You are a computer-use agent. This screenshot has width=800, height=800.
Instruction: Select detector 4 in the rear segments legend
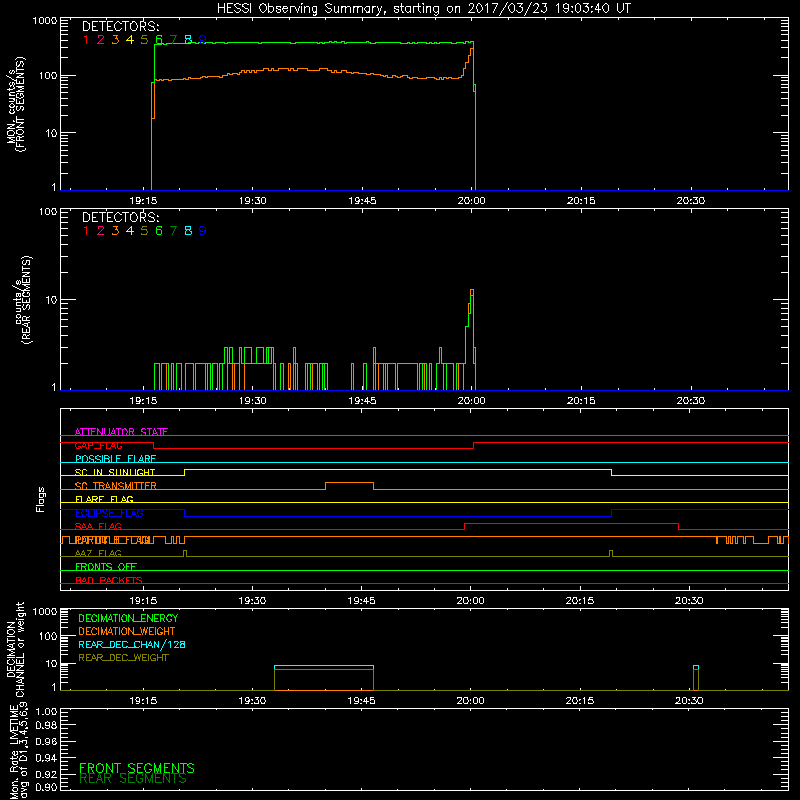(130, 231)
